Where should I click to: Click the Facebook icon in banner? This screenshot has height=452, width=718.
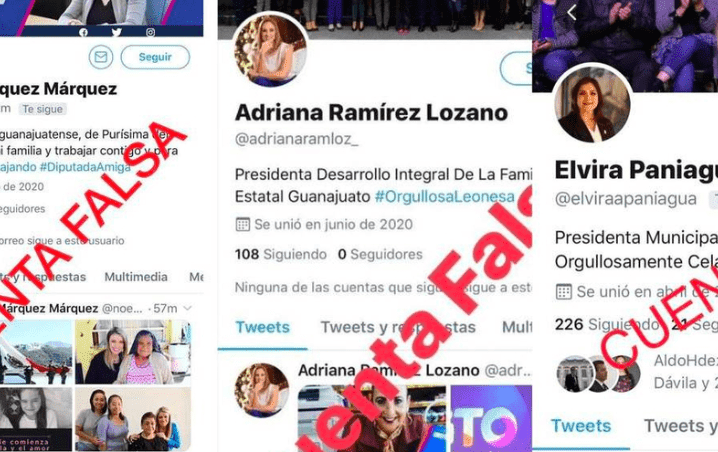point(83,32)
